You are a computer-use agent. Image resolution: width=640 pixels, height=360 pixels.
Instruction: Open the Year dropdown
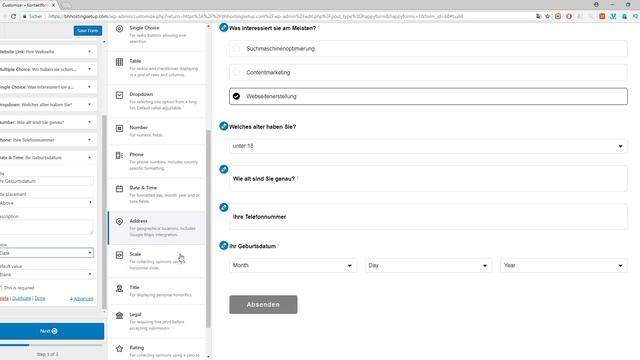coord(564,265)
